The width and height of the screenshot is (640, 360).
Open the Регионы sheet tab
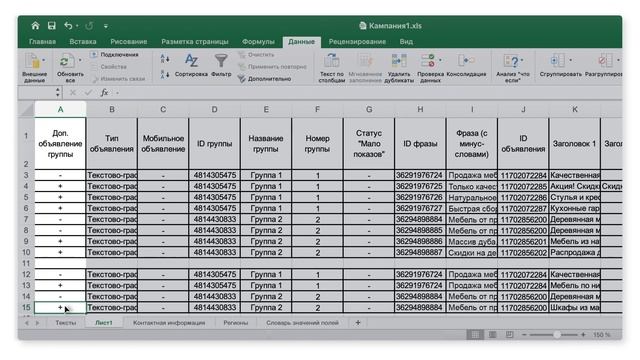[236, 322]
